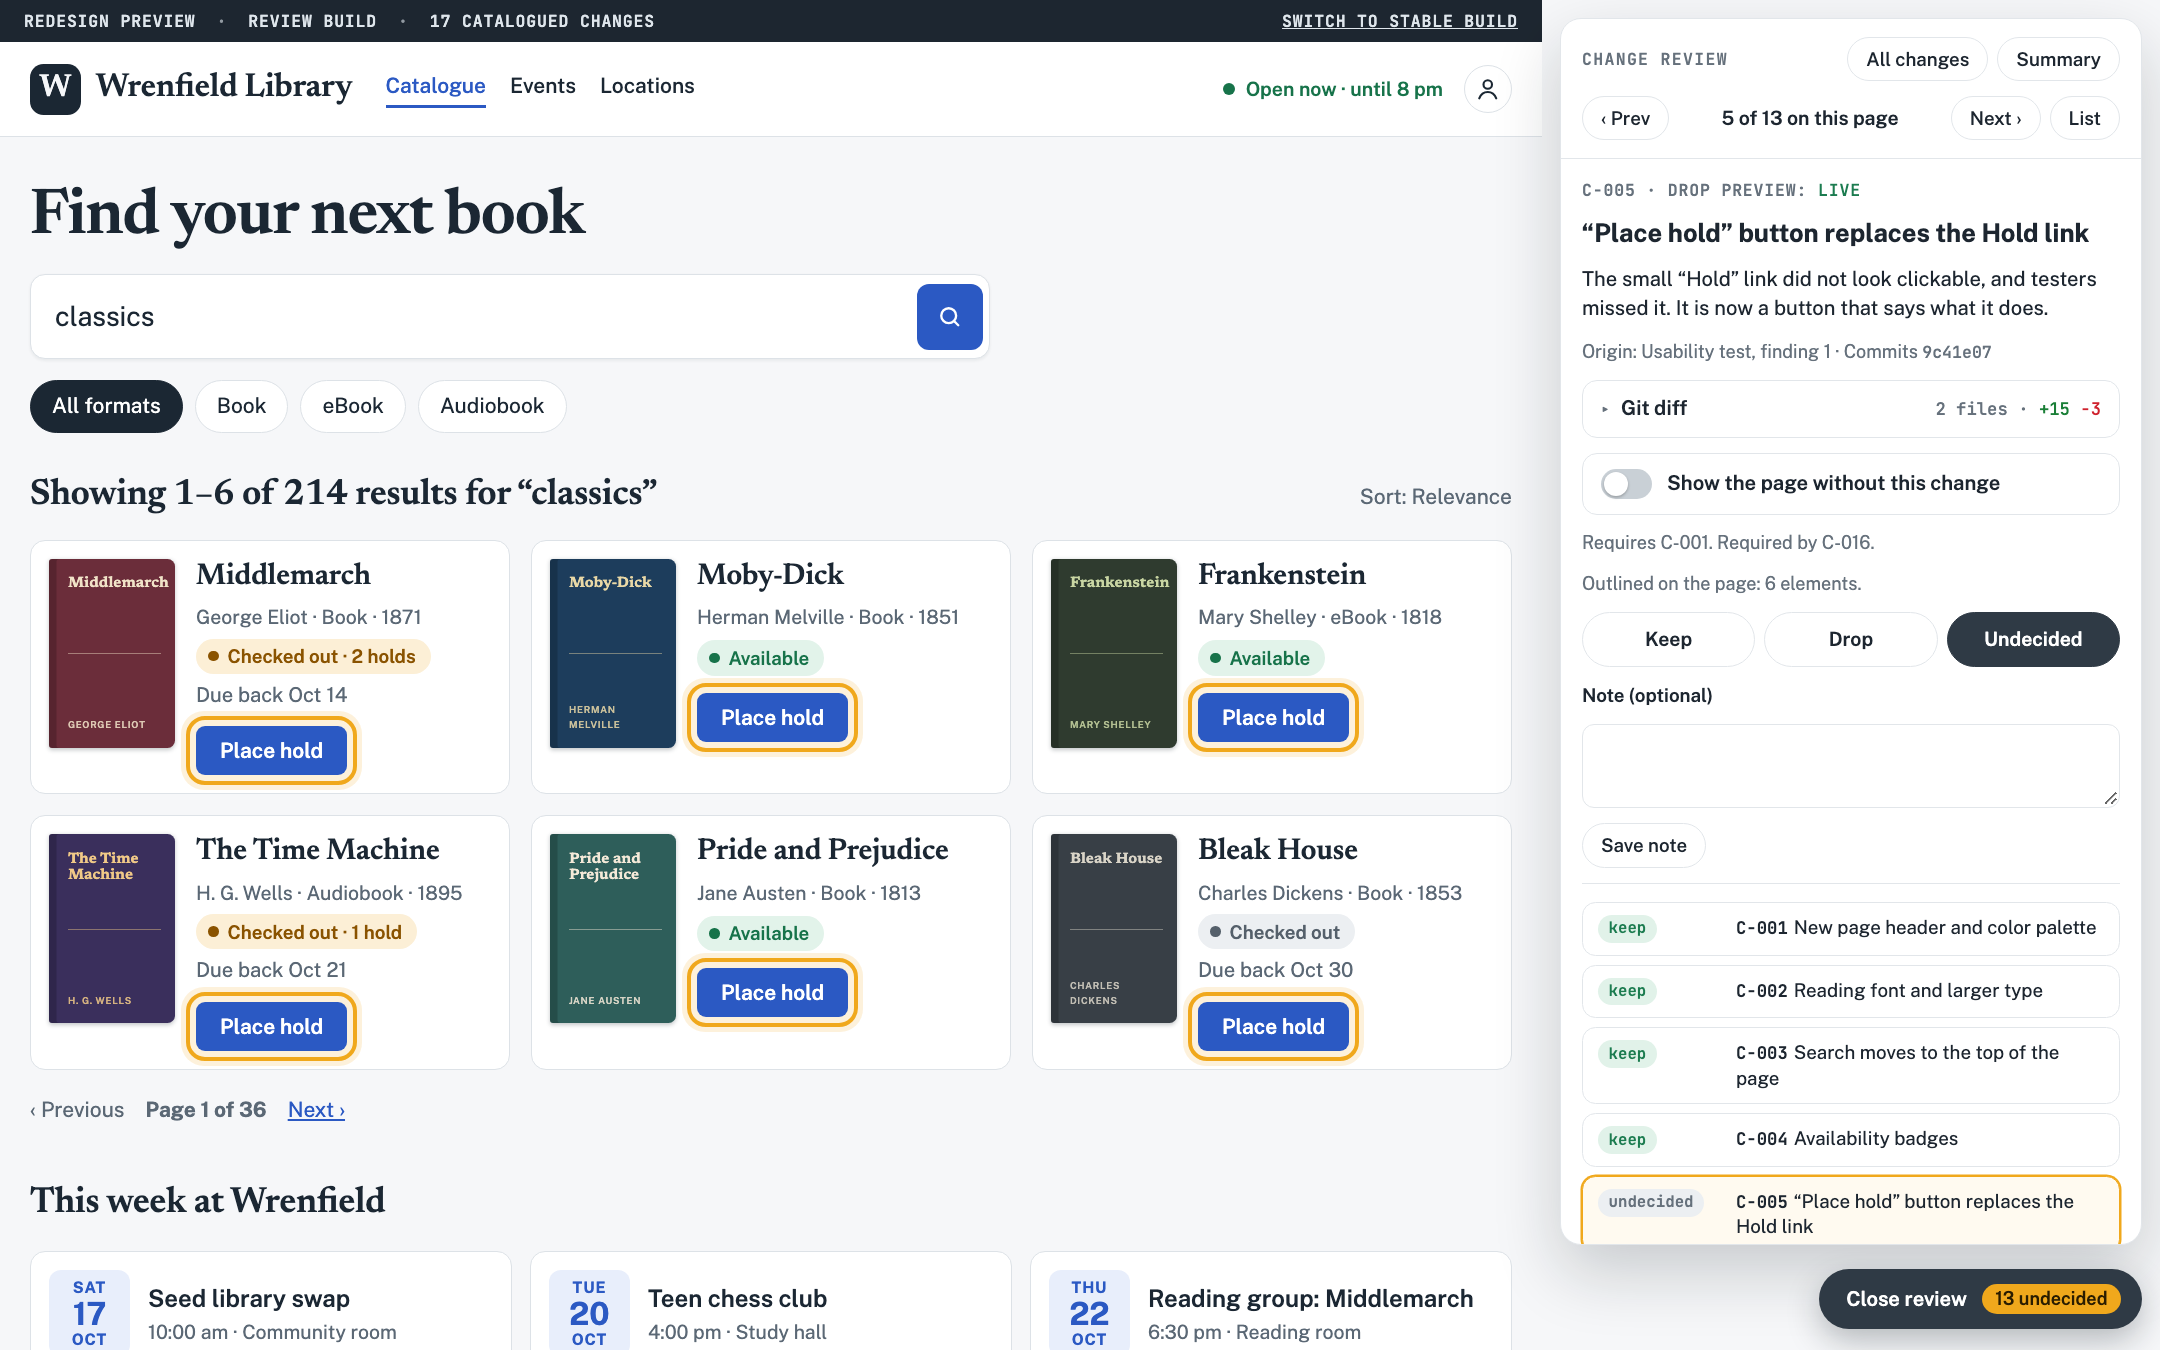Select C-001 New page header change
This screenshot has width=2160, height=1350.
coord(1850,929)
